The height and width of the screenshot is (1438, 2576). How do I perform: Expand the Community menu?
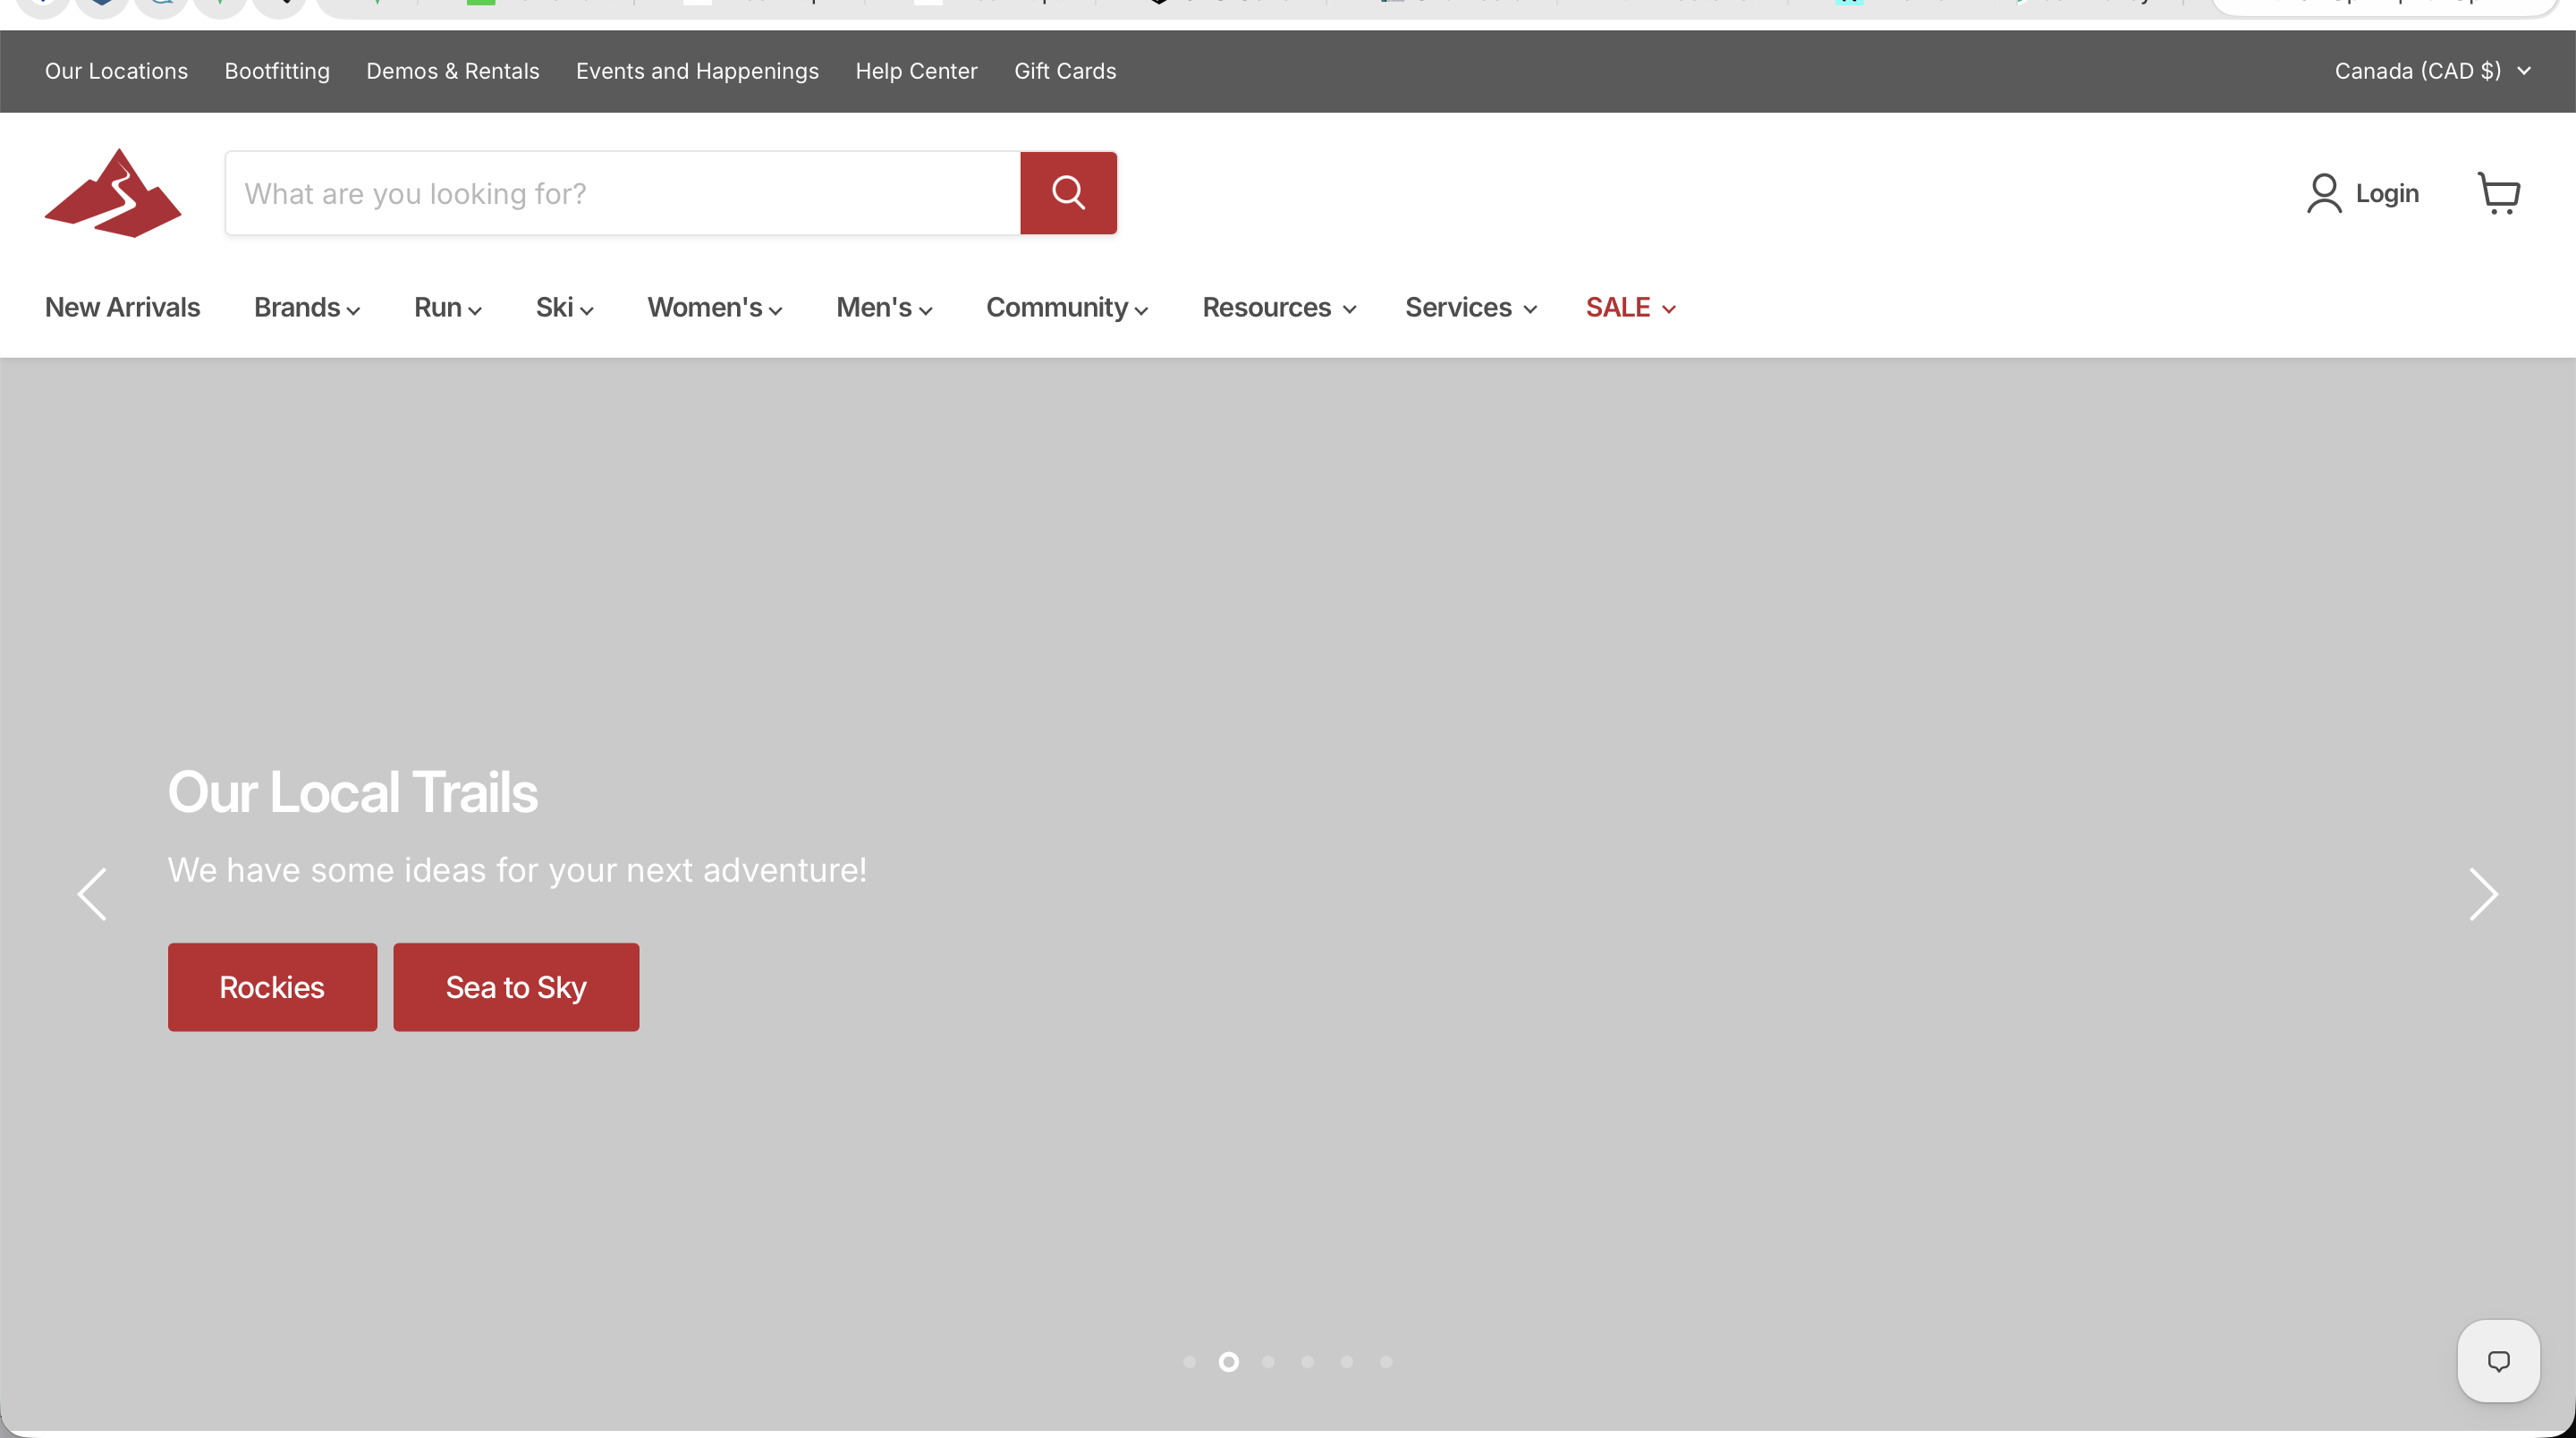coord(1067,307)
